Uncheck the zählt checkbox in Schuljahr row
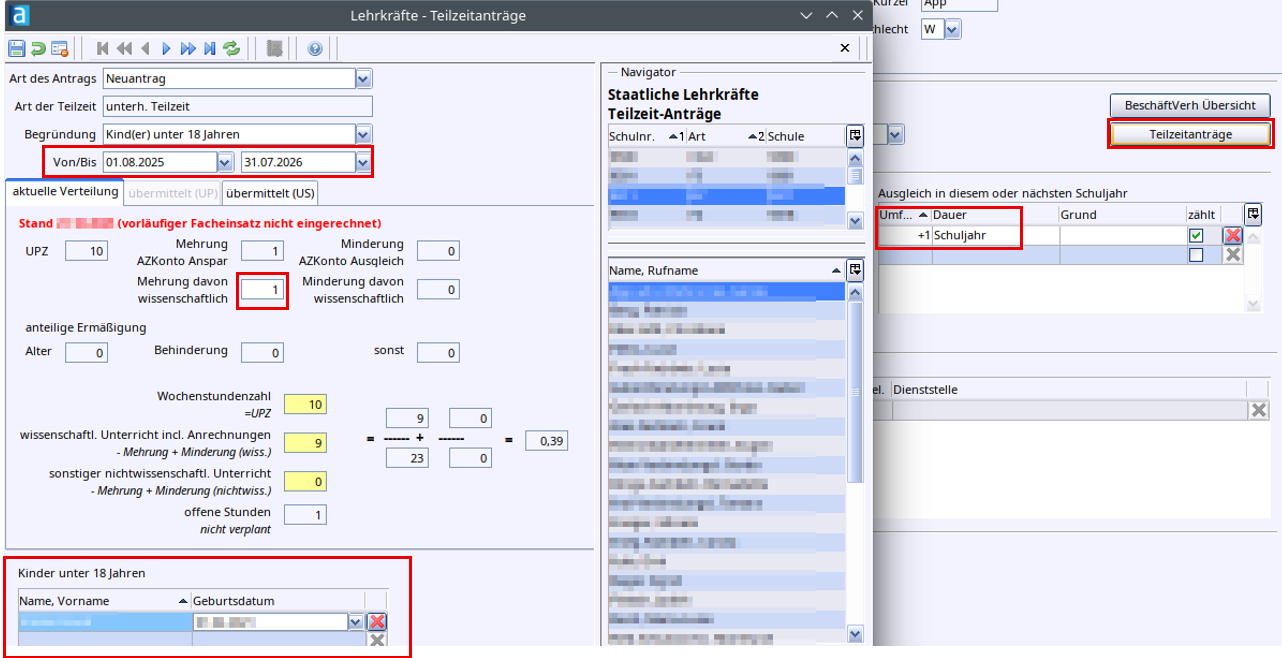Viewport: 1282px width, 658px height. [x=1196, y=235]
